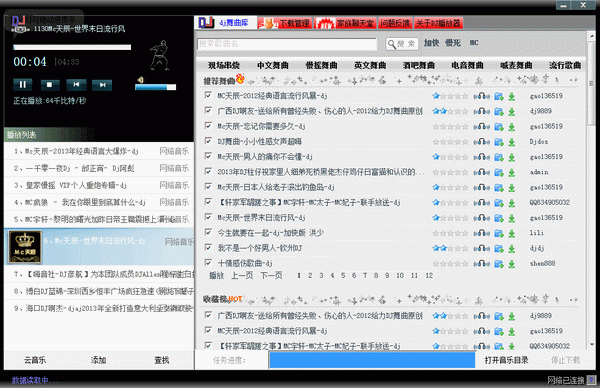Screen dimensions: 600x388
Task: Click the search button with magnifier
Action: click(x=401, y=44)
